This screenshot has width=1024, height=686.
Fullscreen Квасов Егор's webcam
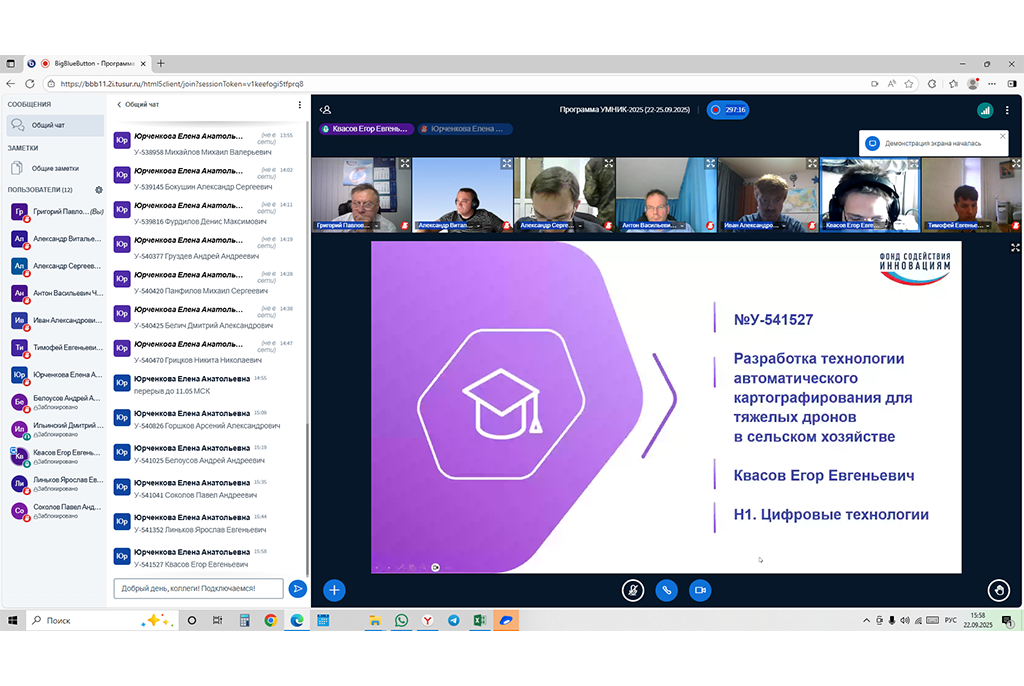coord(914,163)
